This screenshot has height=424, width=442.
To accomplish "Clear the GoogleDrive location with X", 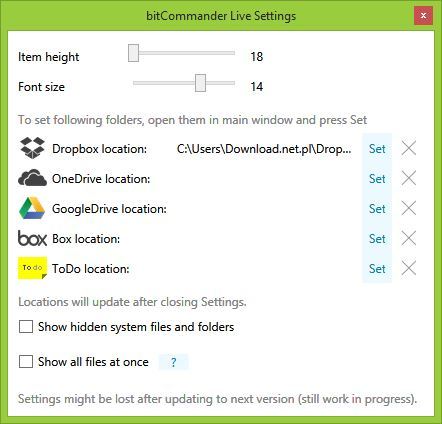I will point(409,208).
